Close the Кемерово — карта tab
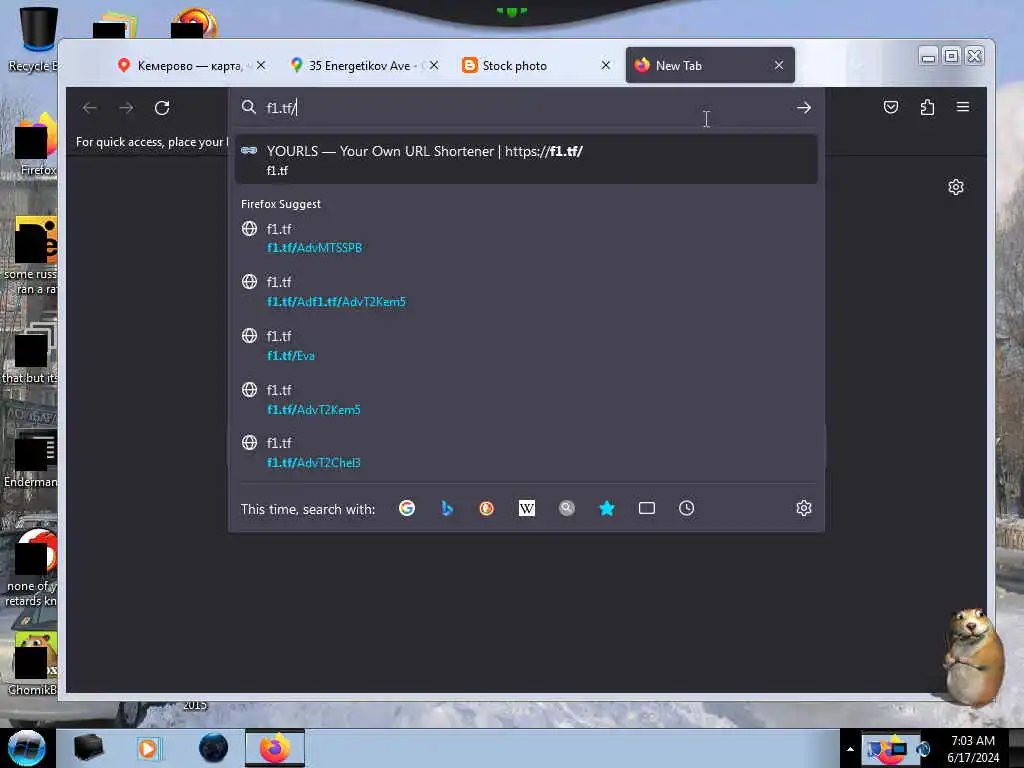 tap(261, 65)
